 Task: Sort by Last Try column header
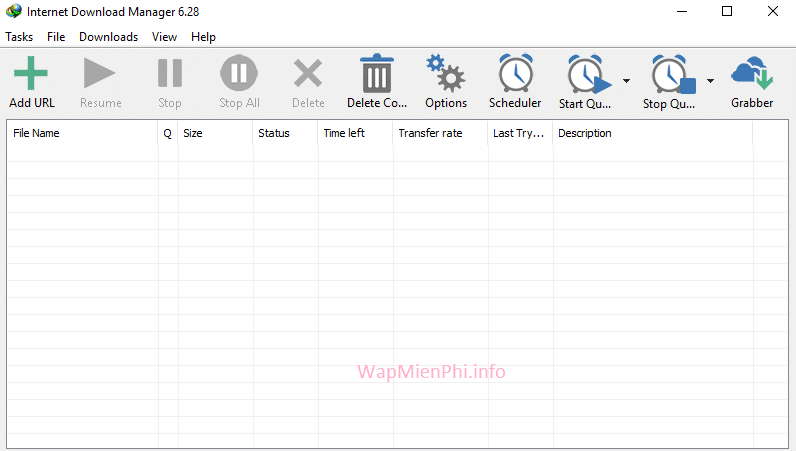coord(520,133)
